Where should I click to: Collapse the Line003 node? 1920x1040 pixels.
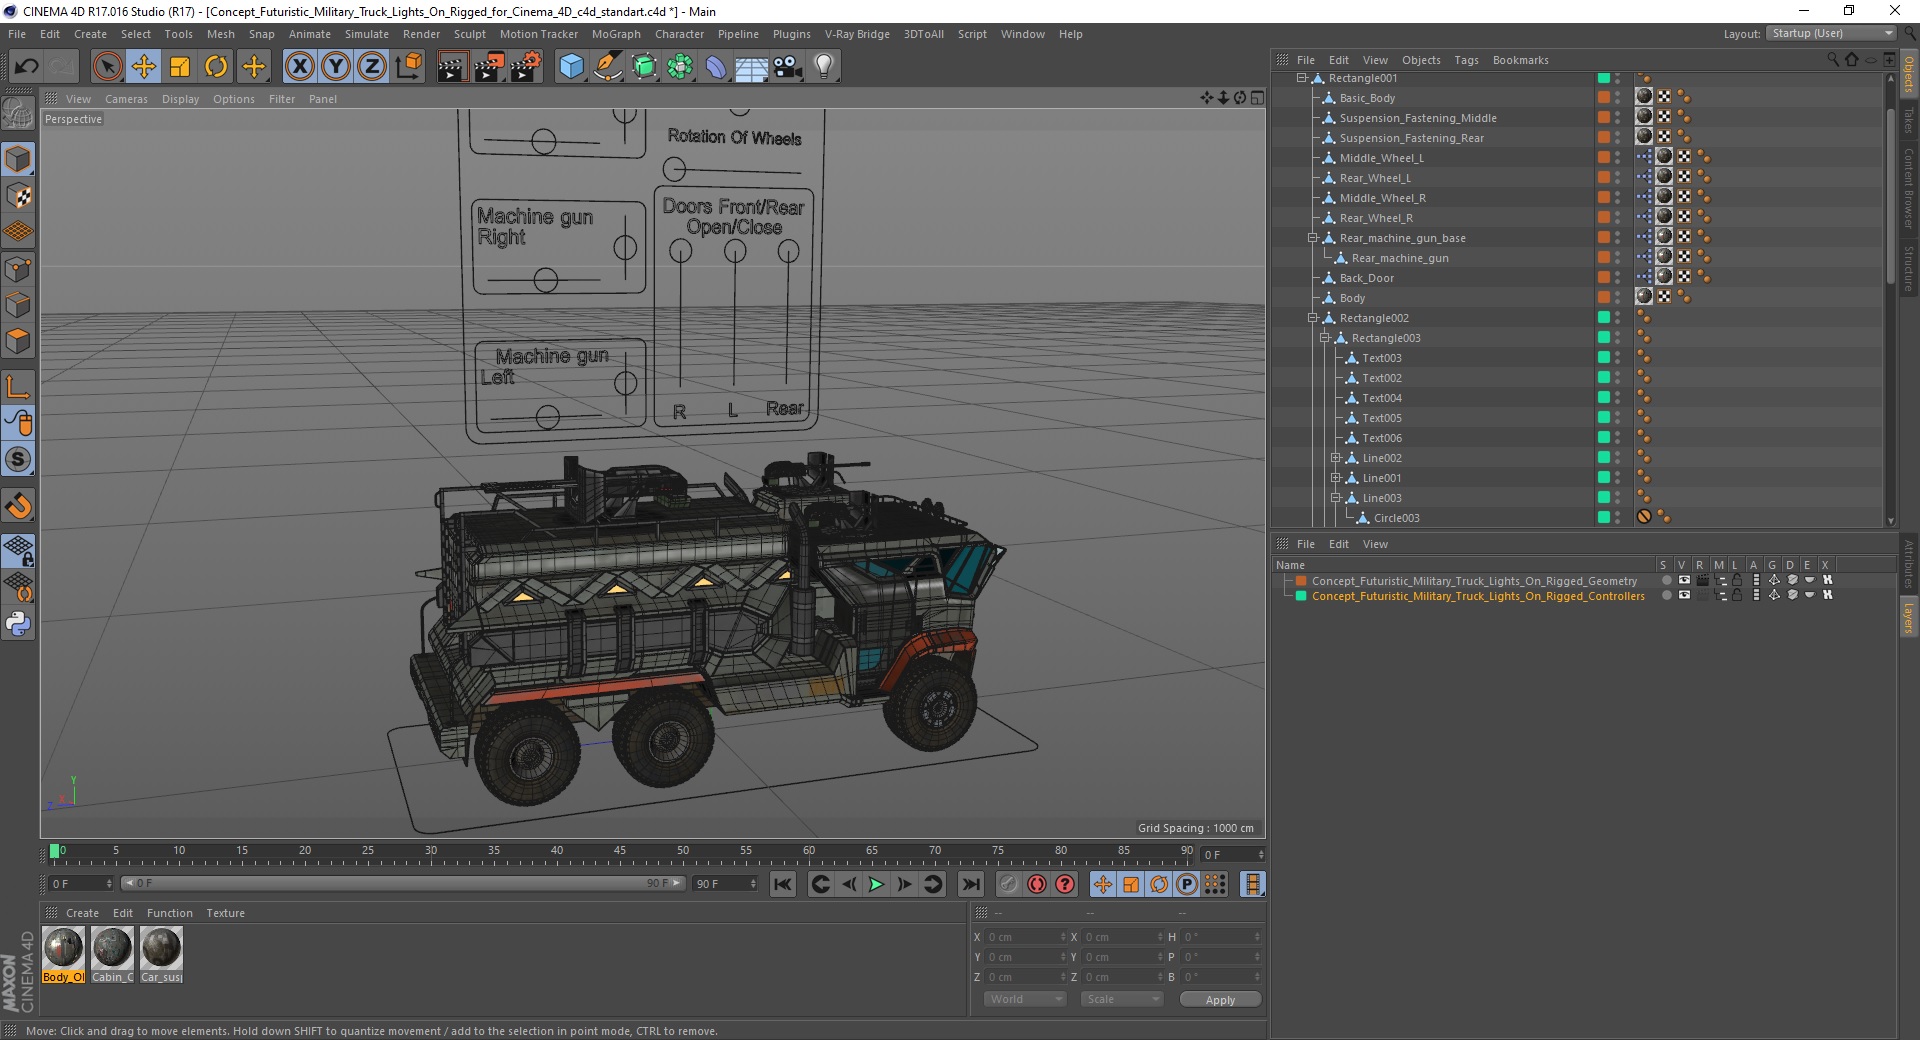pos(1335,498)
